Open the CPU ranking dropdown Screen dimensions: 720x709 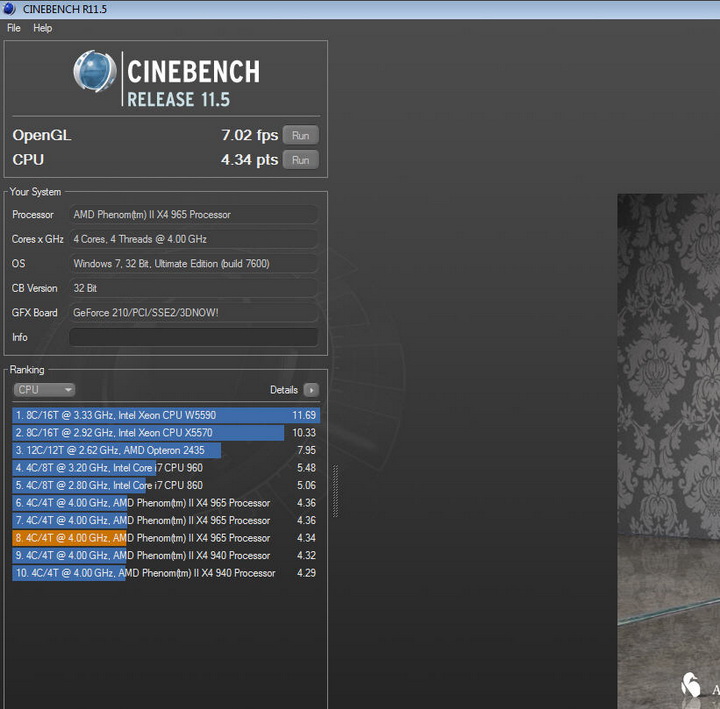45,390
